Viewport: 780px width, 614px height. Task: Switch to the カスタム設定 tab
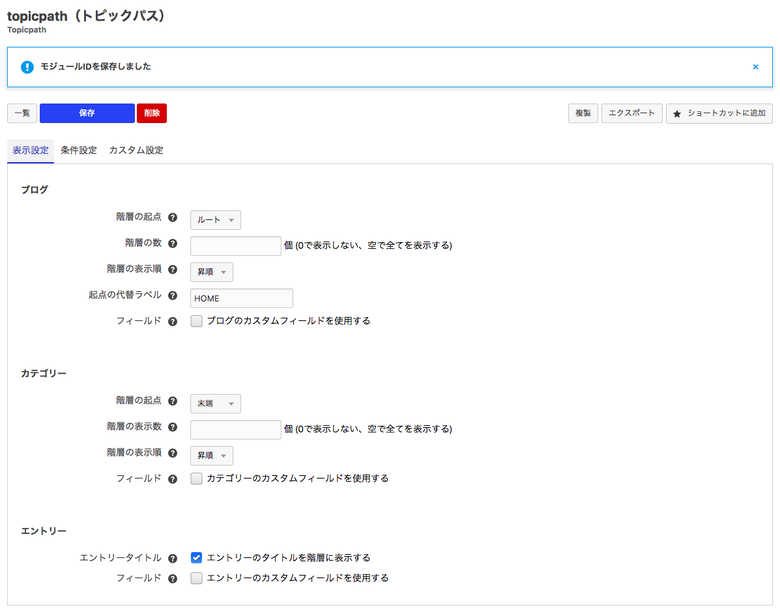click(136, 150)
